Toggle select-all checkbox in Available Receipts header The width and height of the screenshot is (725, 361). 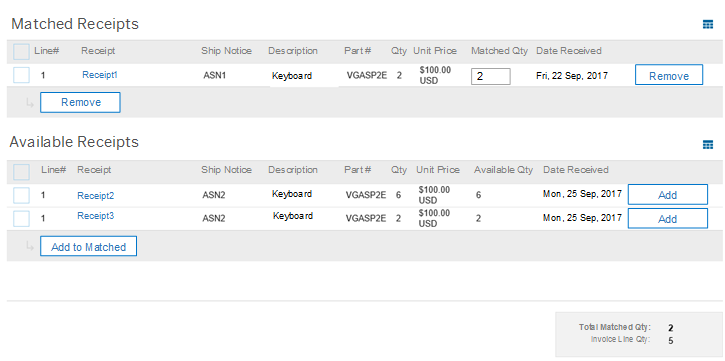pos(21,171)
